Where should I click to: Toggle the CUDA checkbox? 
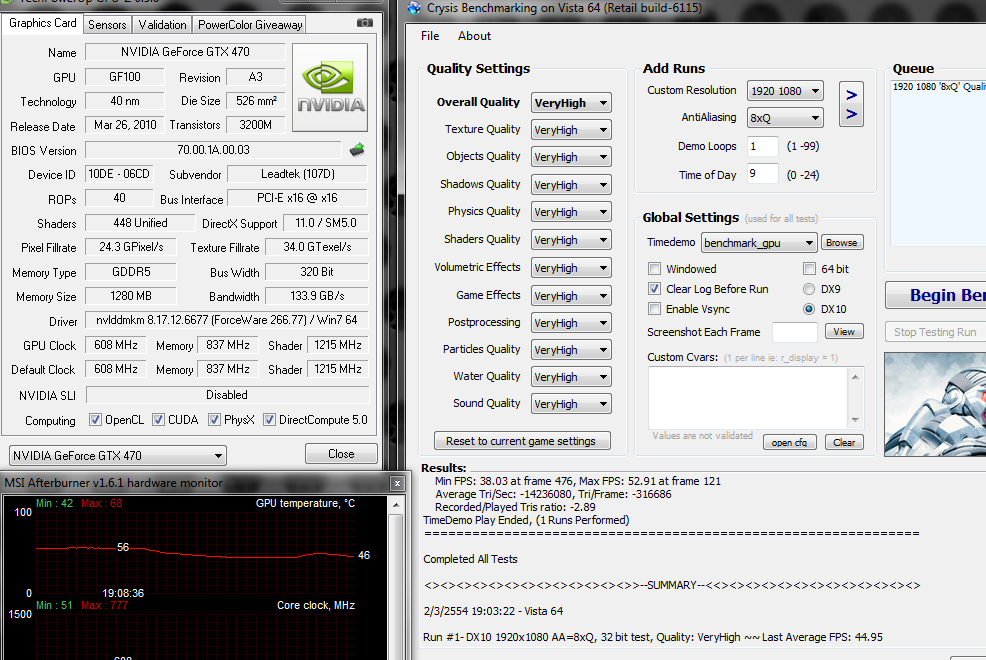(158, 420)
